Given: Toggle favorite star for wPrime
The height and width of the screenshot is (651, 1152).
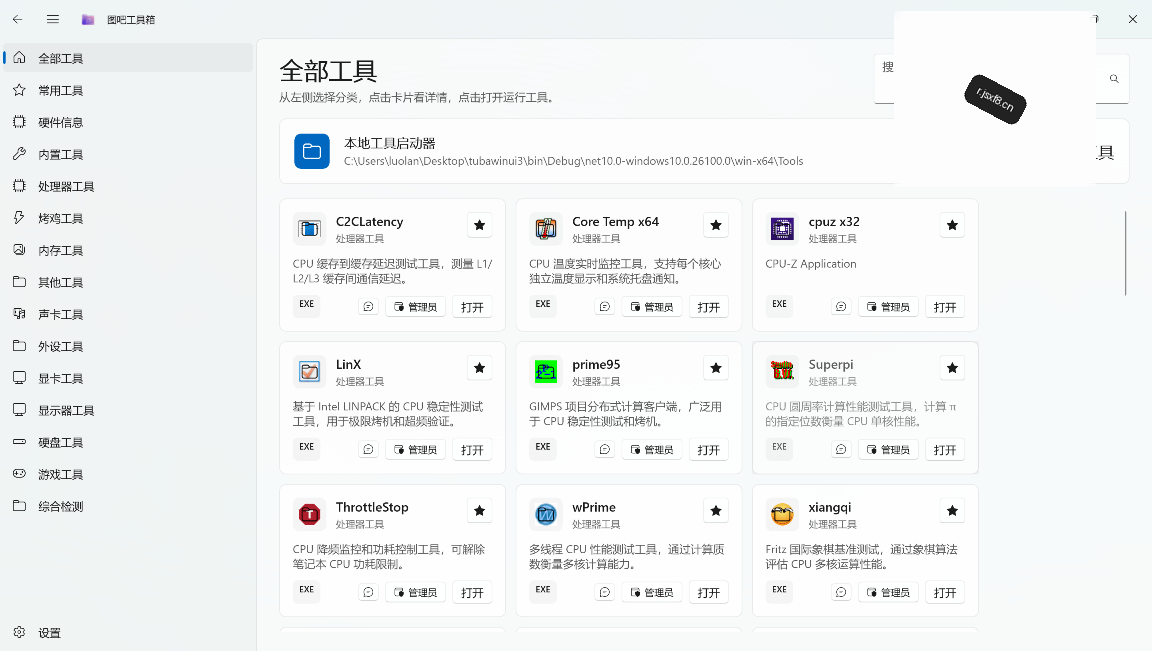Looking at the screenshot, I should [716, 511].
